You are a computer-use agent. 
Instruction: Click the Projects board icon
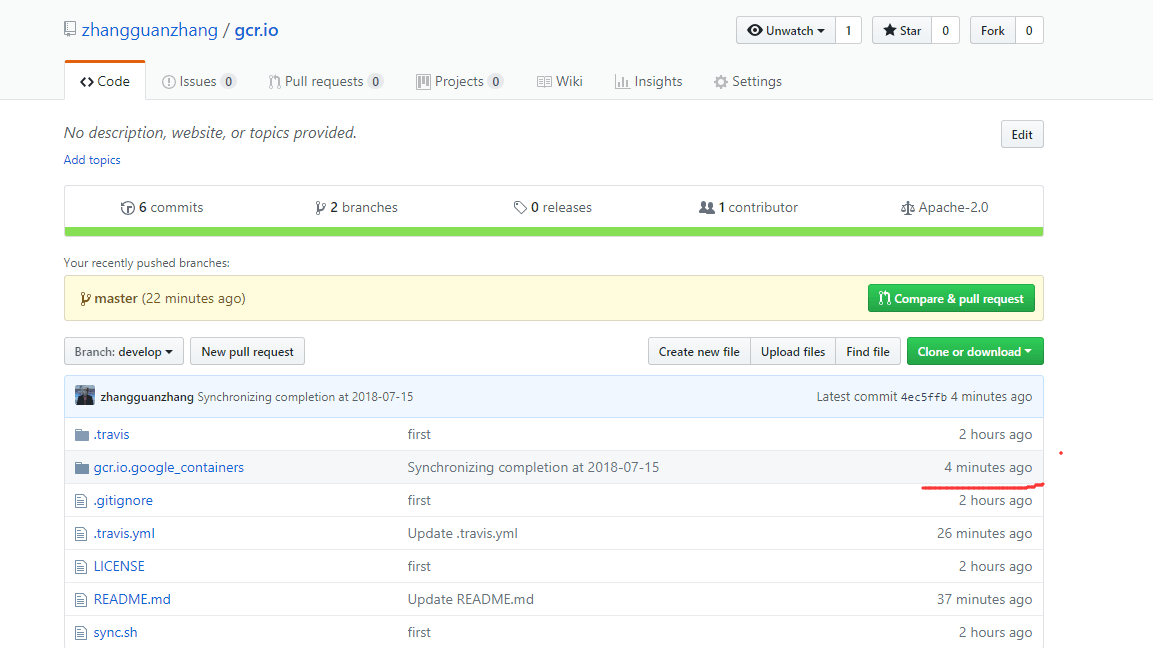(423, 82)
